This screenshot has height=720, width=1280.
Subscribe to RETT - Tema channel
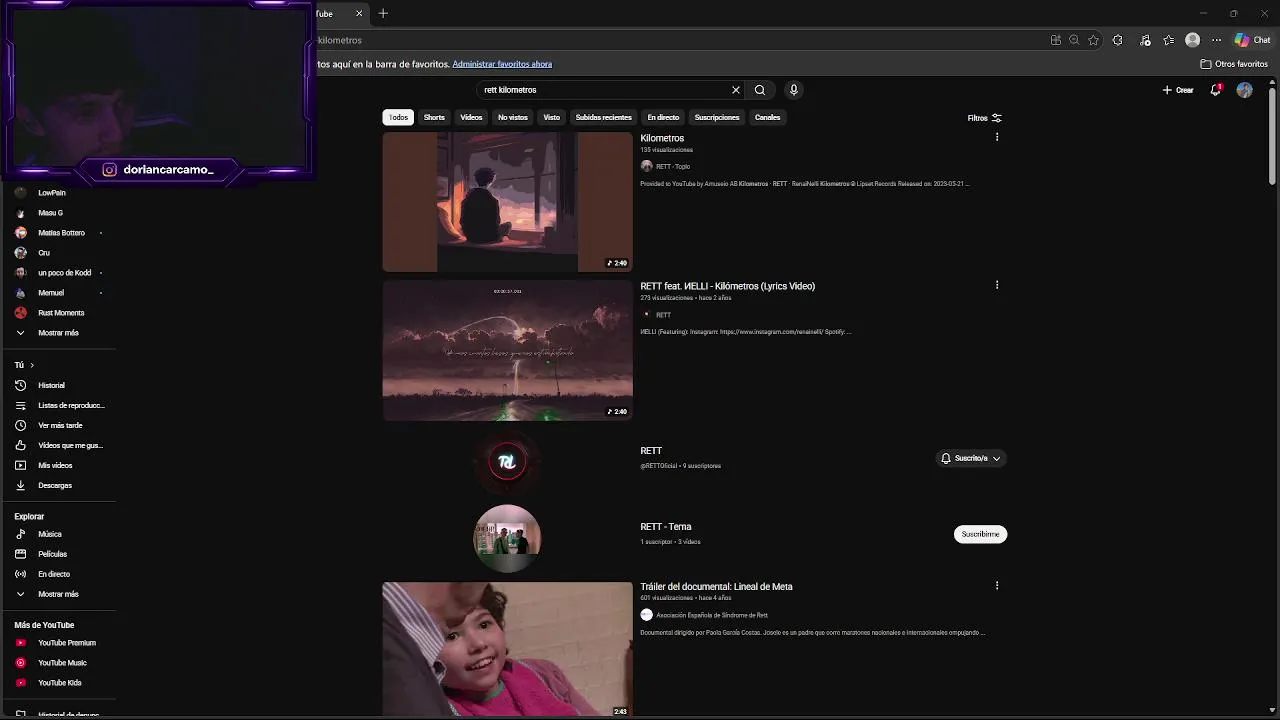click(x=980, y=534)
